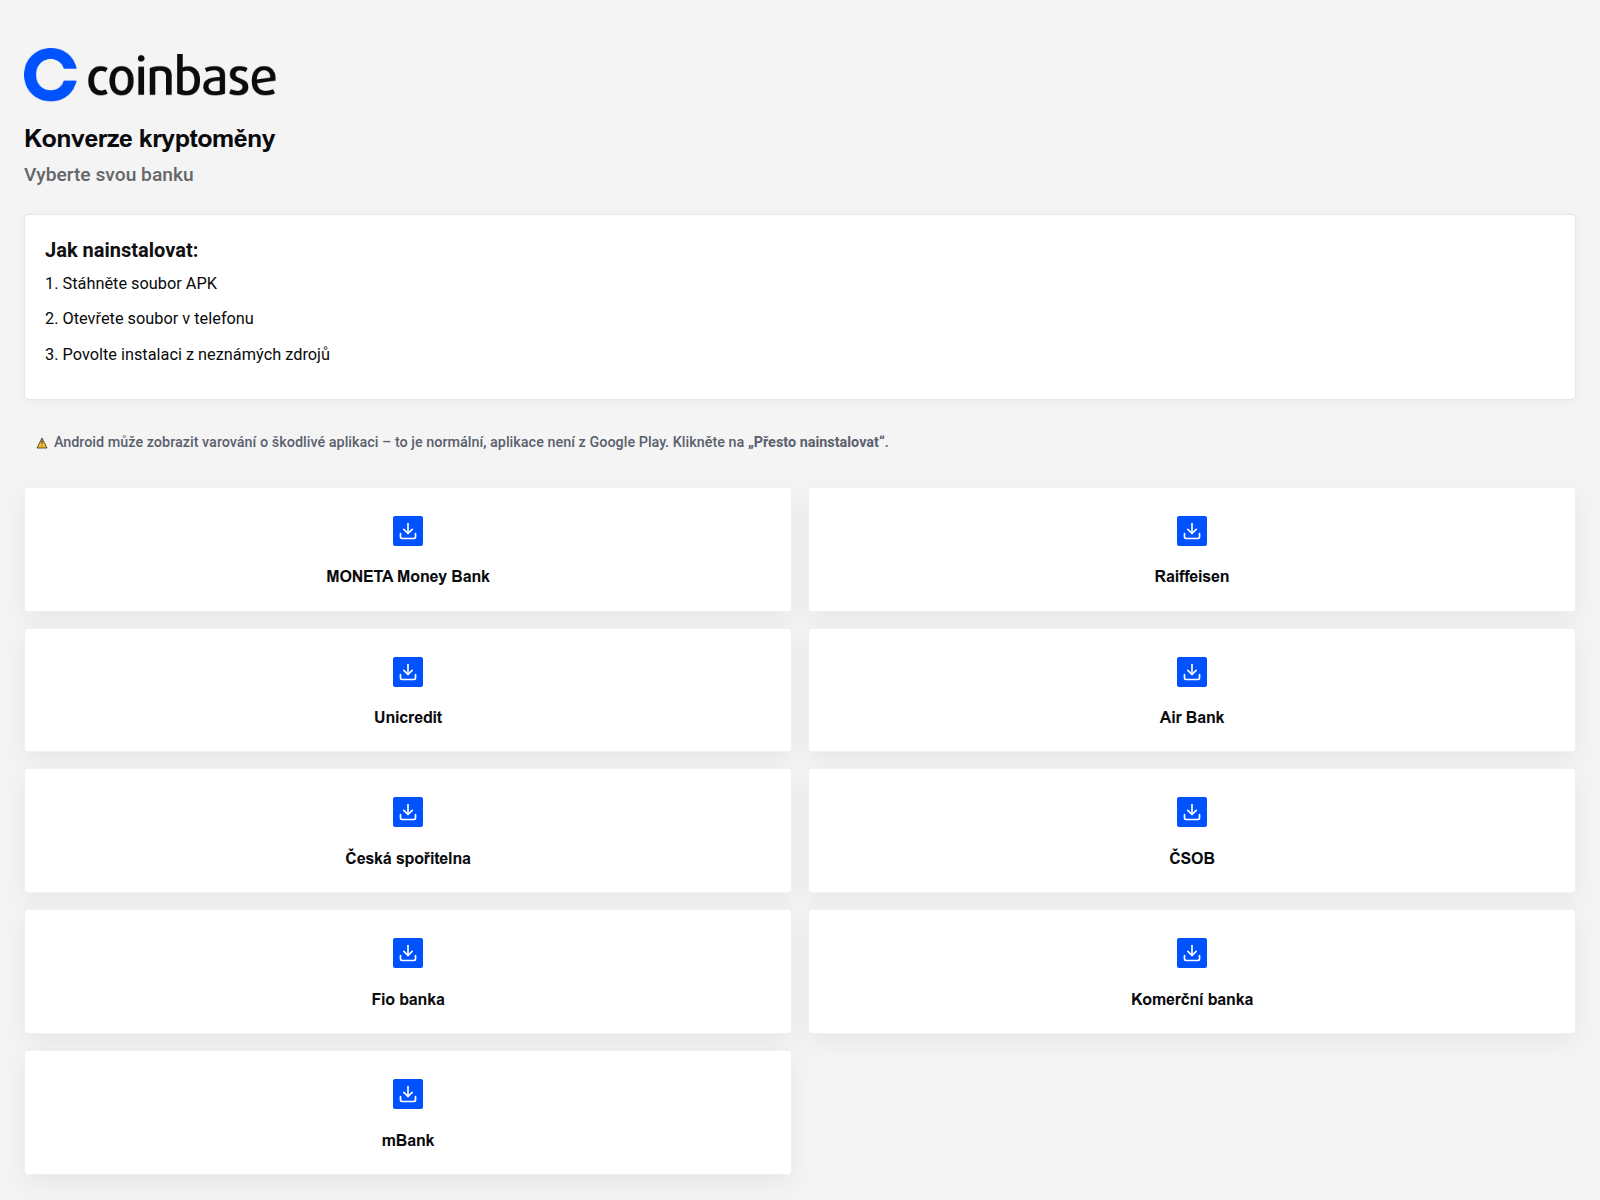Click the blue Coinbase logo mark
This screenshot has width=1600, height=1200.
pyautogui.click(x=50, y=75)
